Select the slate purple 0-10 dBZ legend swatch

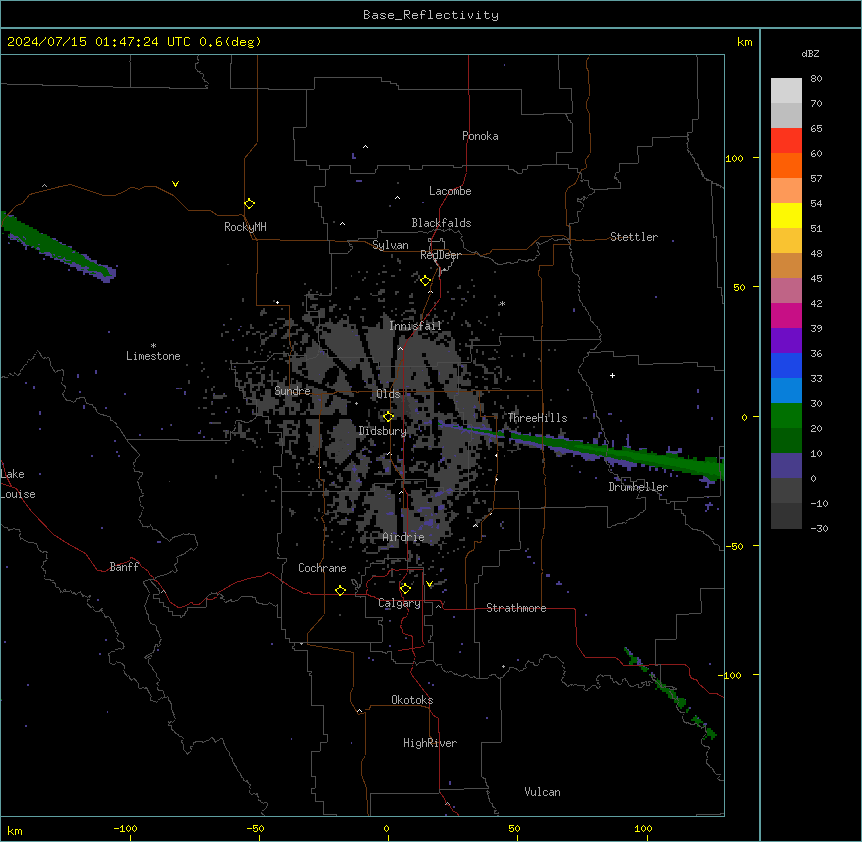786,466
